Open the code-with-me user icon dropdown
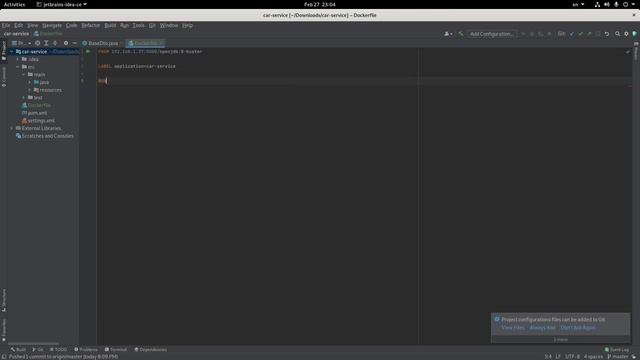This screenshot has width=640, height=360. pyautogui.click(x=448, y=34)
